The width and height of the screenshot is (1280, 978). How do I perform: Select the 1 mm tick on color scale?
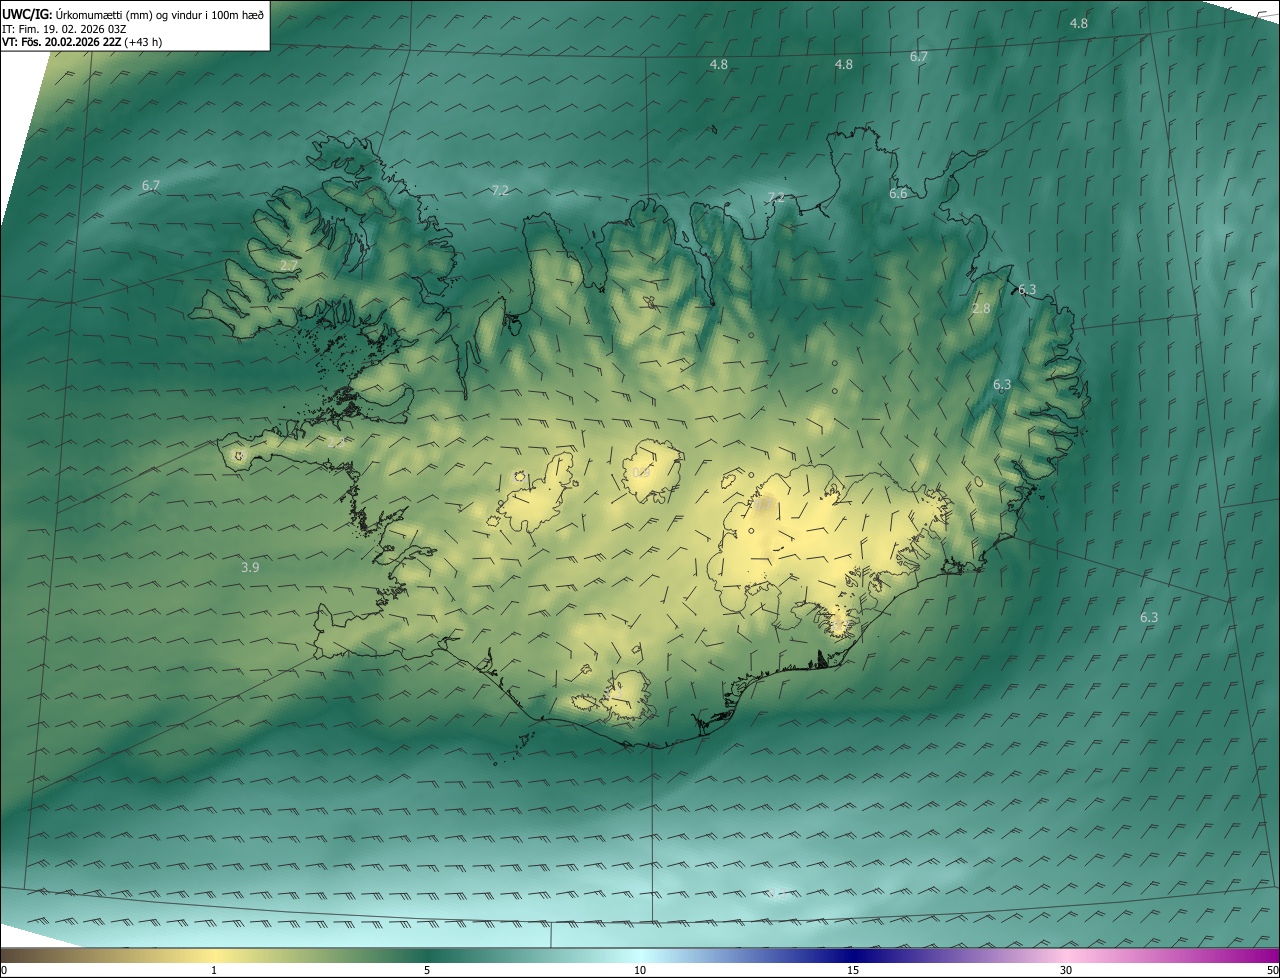click(214, 970)
